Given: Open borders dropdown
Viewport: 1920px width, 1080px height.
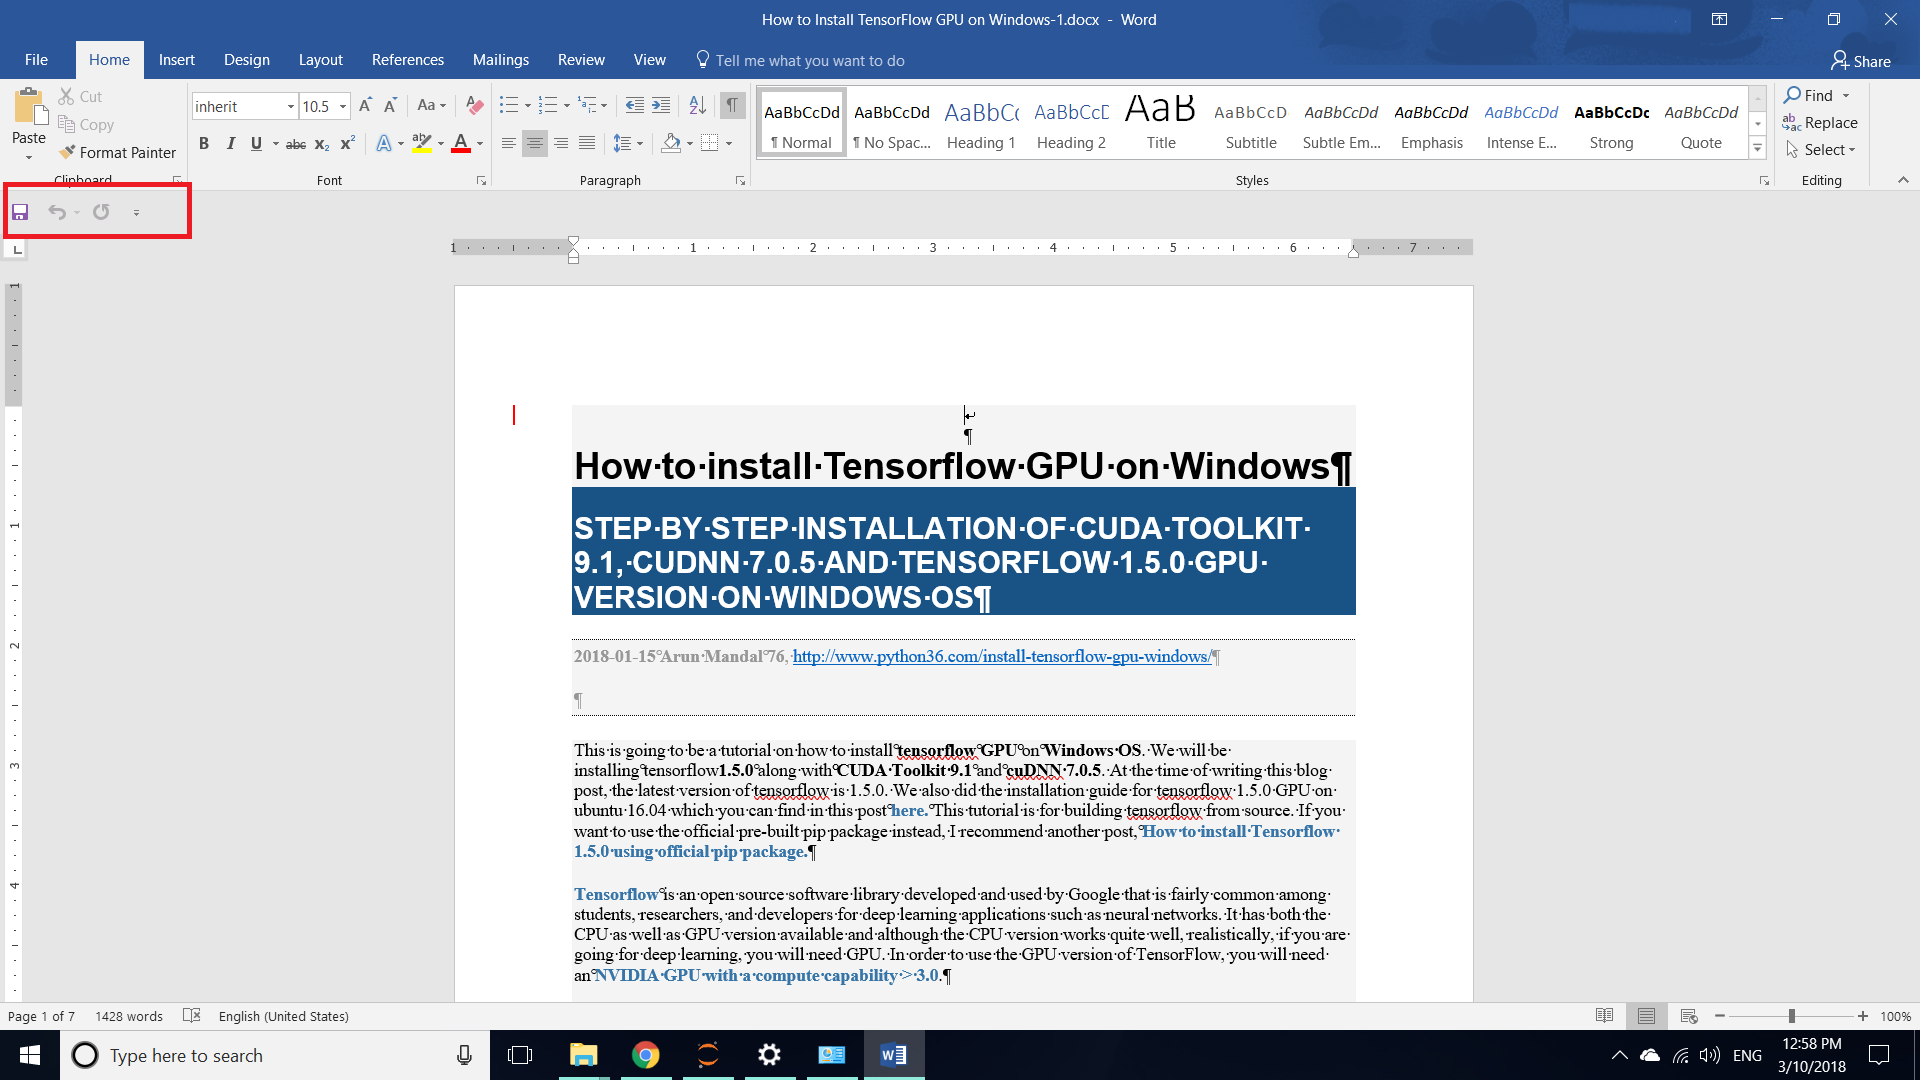Looking at the screenshot, I should [x=729, y=144].
